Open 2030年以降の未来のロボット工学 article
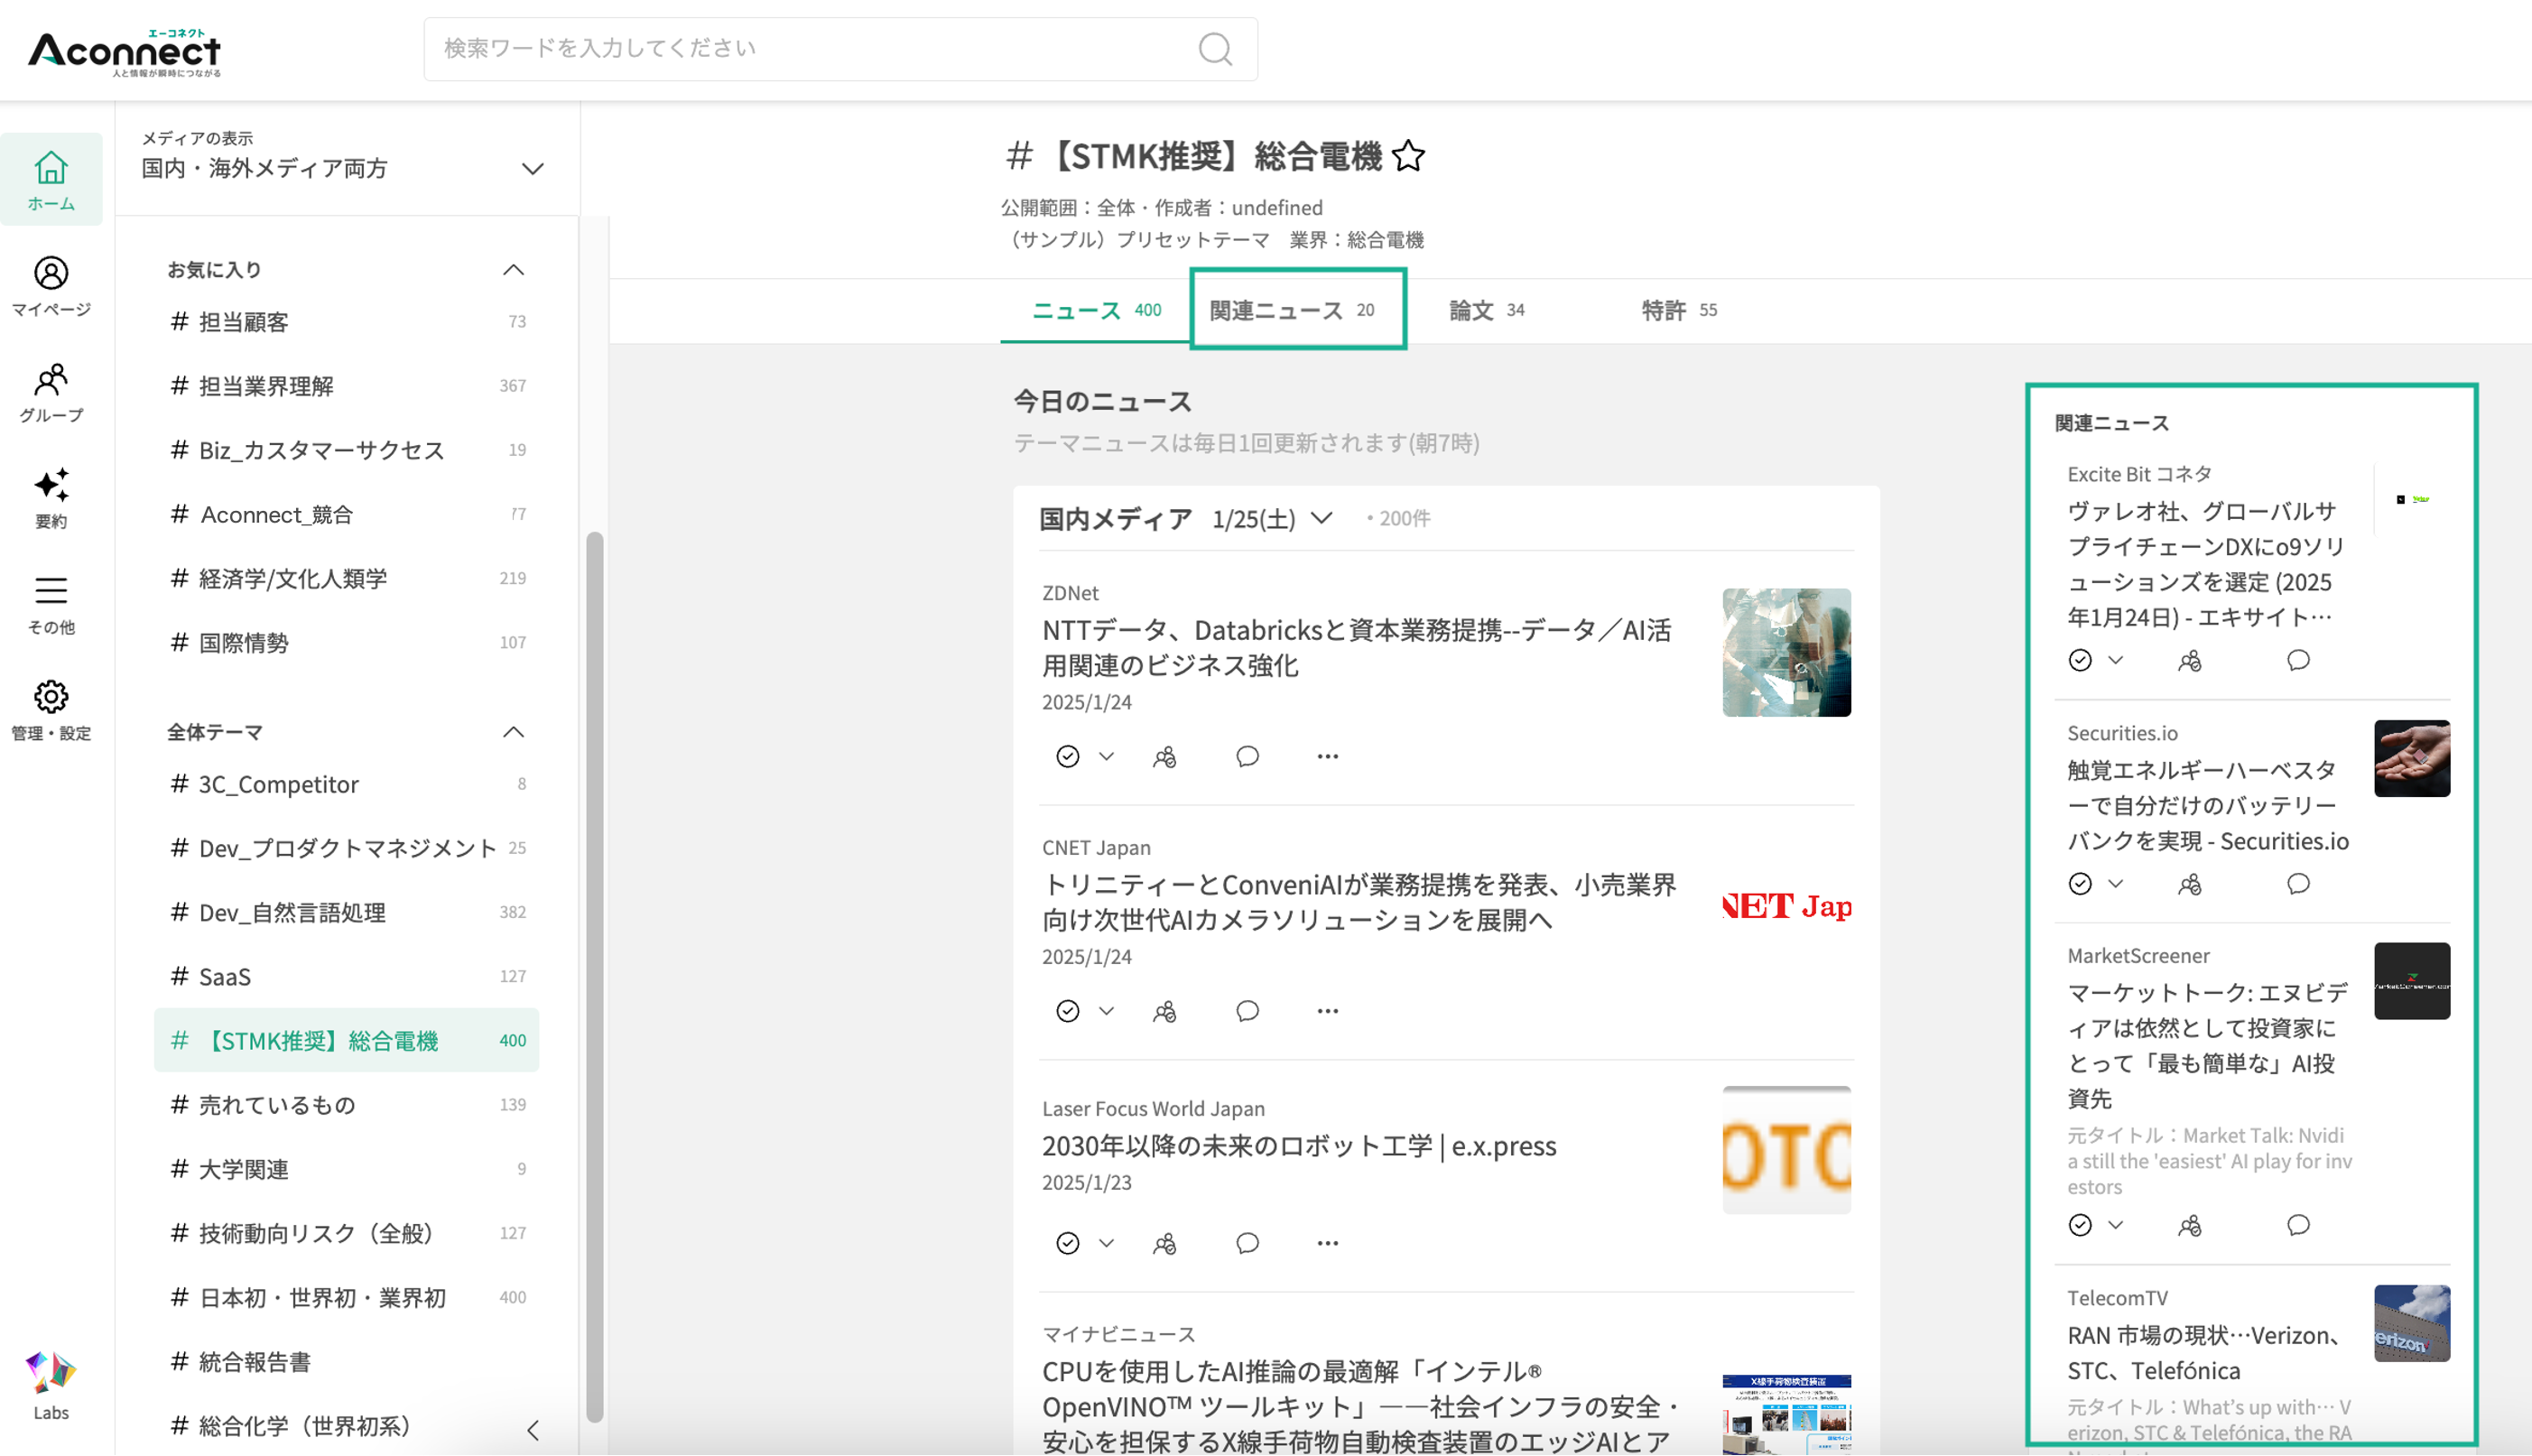Viewport: 2532px width, 1456px height. [1299, 1146]
